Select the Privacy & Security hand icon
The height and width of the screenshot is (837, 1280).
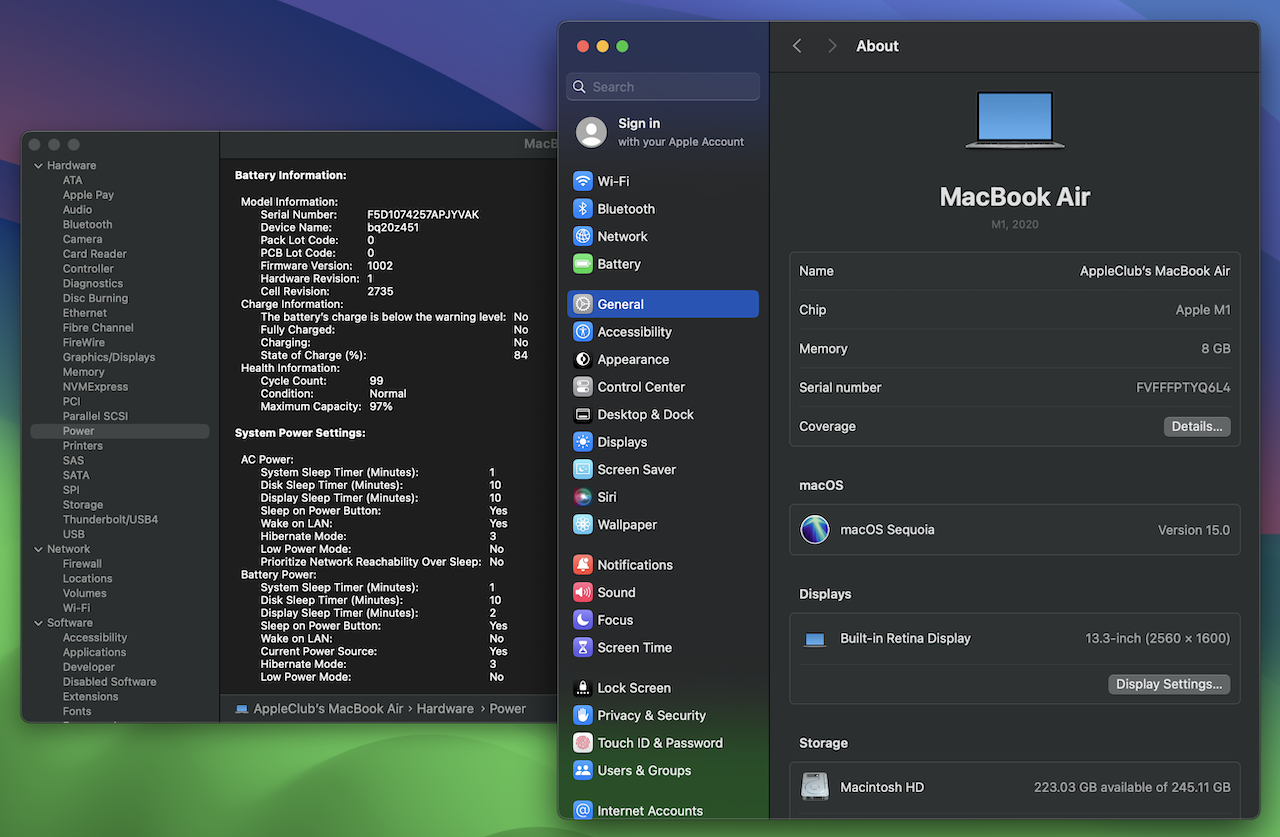583,715
